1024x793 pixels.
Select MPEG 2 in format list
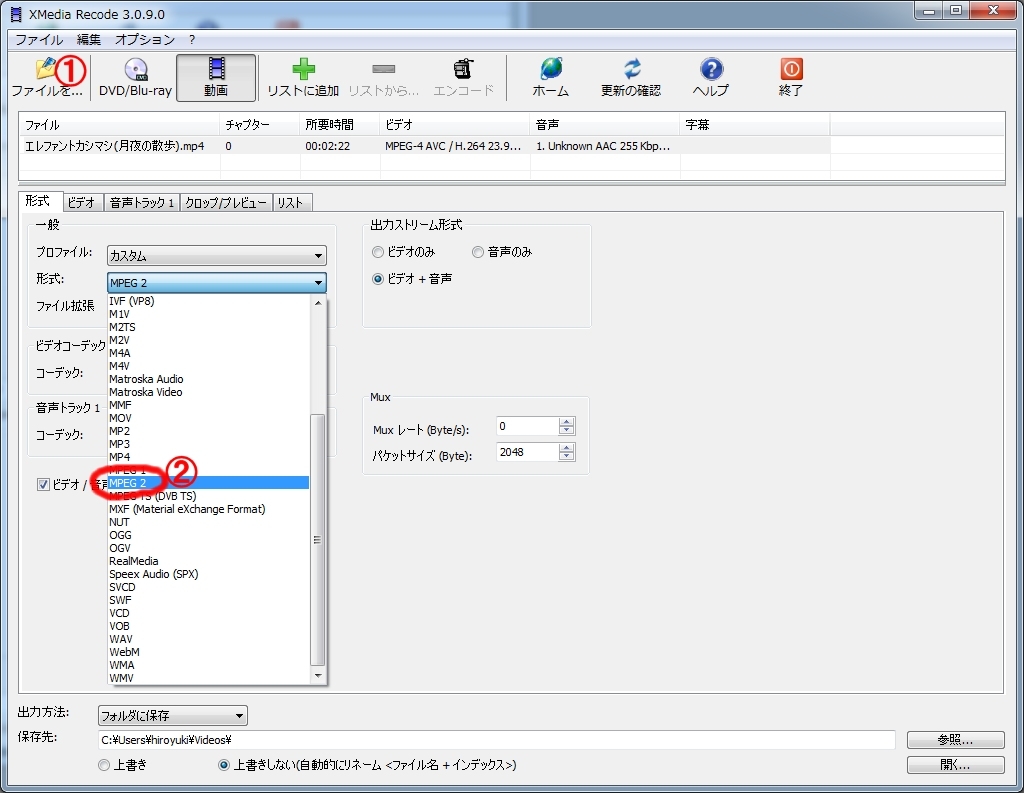(x=208, y=483)
